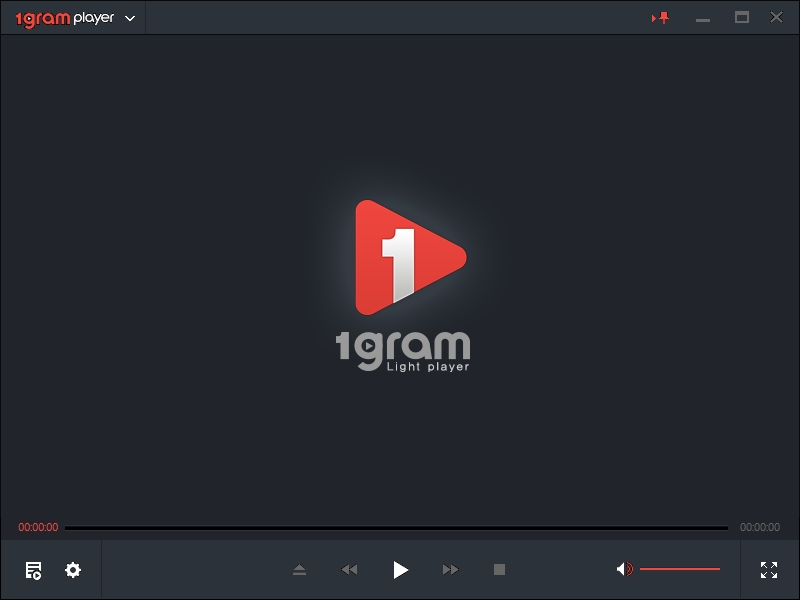The height and width of the screenshot is (600, 800).
Task: Maximize the player window
Action: coord(742,17)
